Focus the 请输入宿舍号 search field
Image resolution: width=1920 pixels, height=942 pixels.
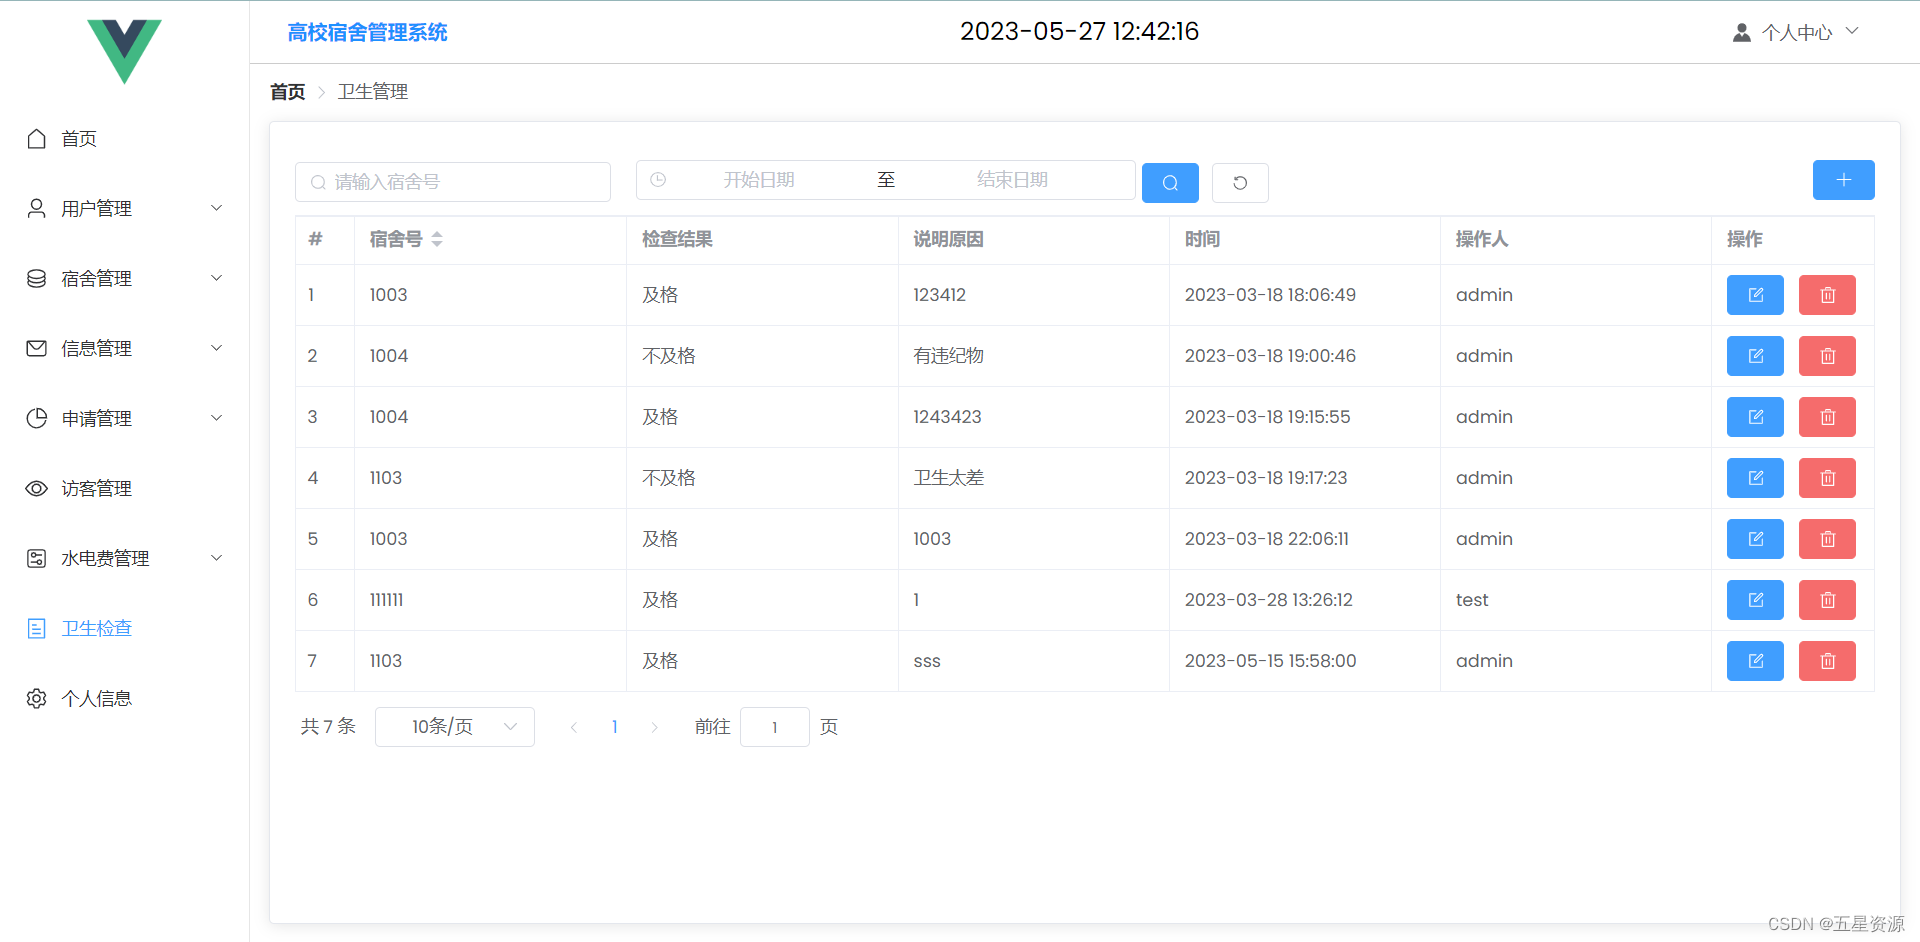(x=453, y=182)
